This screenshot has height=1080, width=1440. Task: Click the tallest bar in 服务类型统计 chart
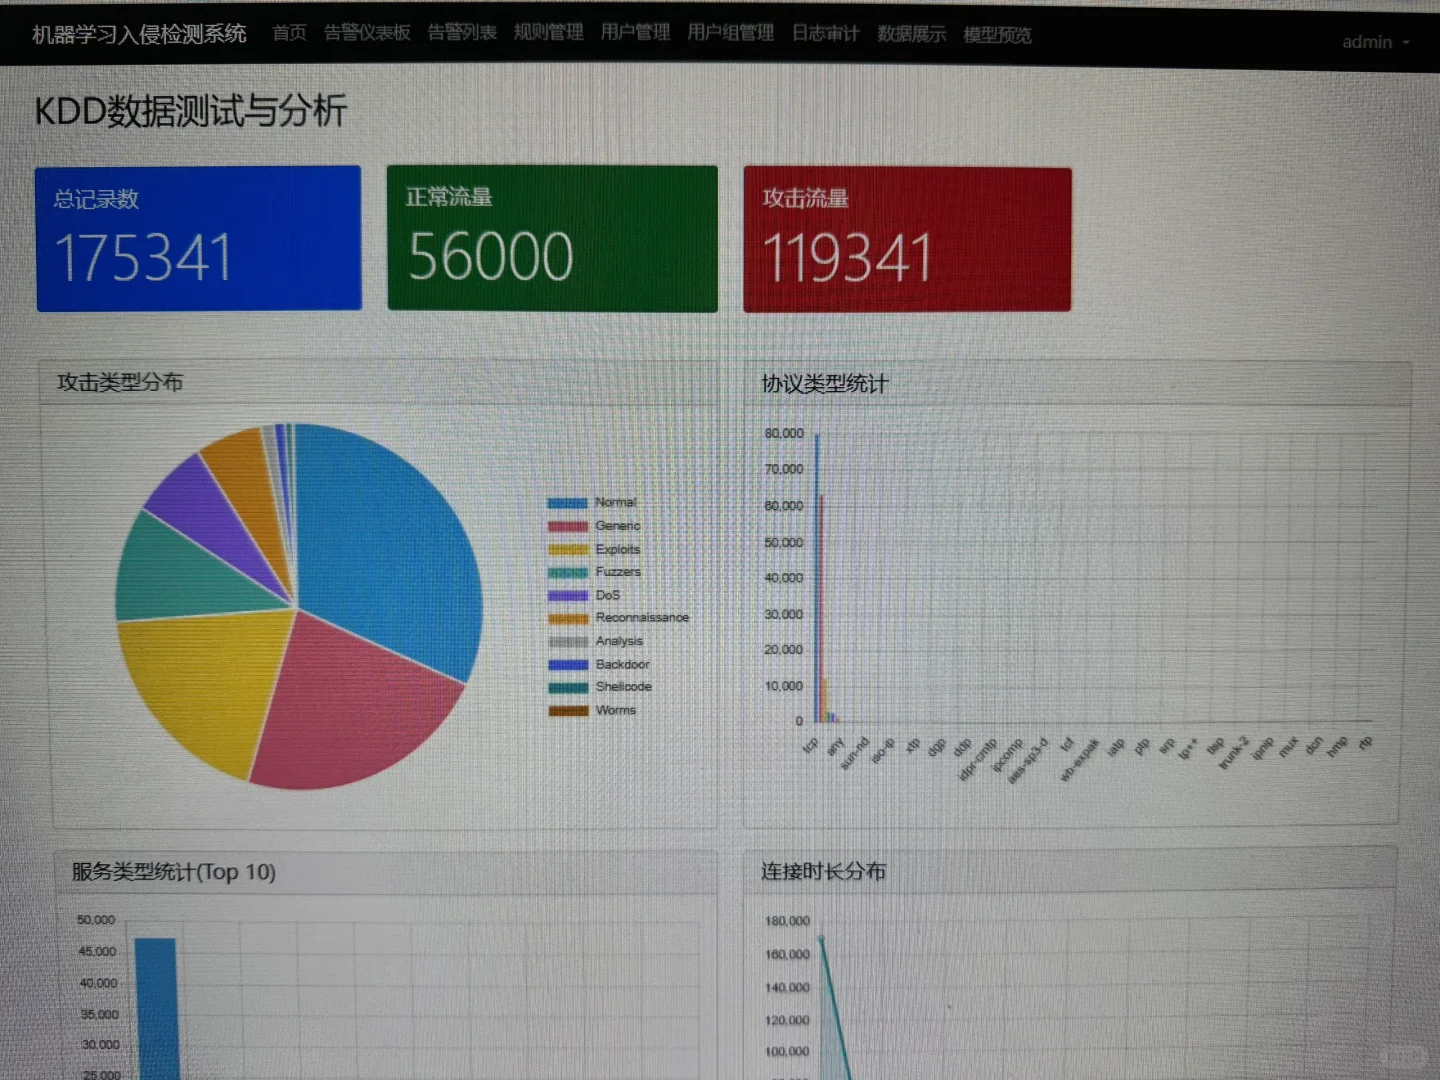click(x=156, y=1008)
